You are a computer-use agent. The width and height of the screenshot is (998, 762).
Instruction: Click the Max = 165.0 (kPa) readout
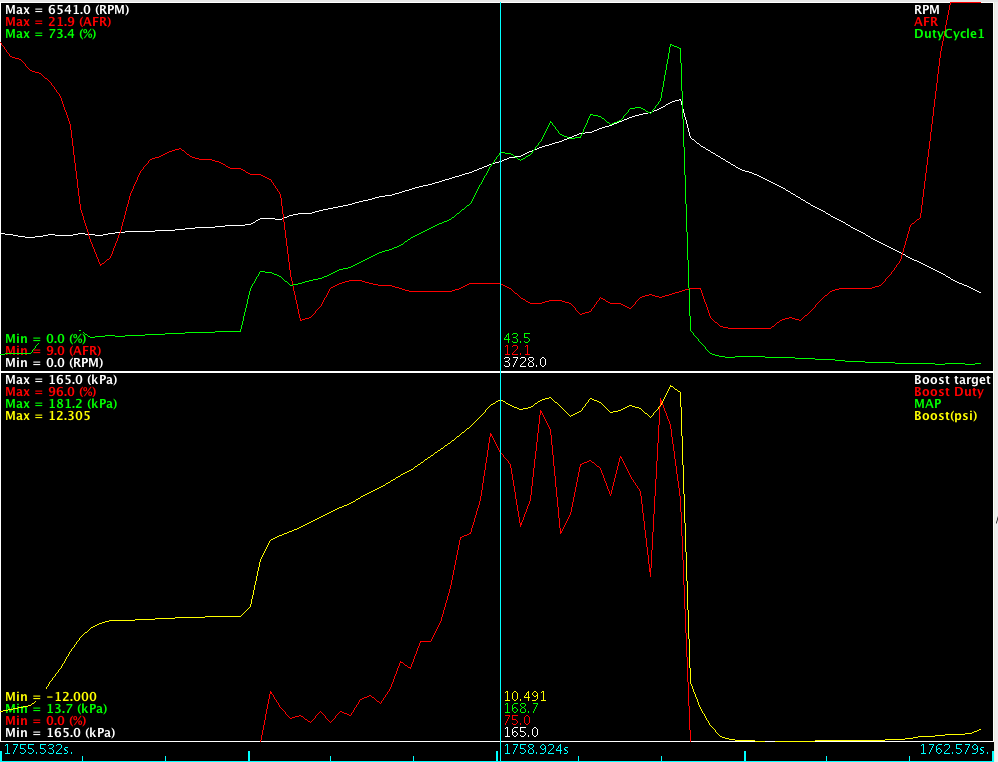point(61,380)
